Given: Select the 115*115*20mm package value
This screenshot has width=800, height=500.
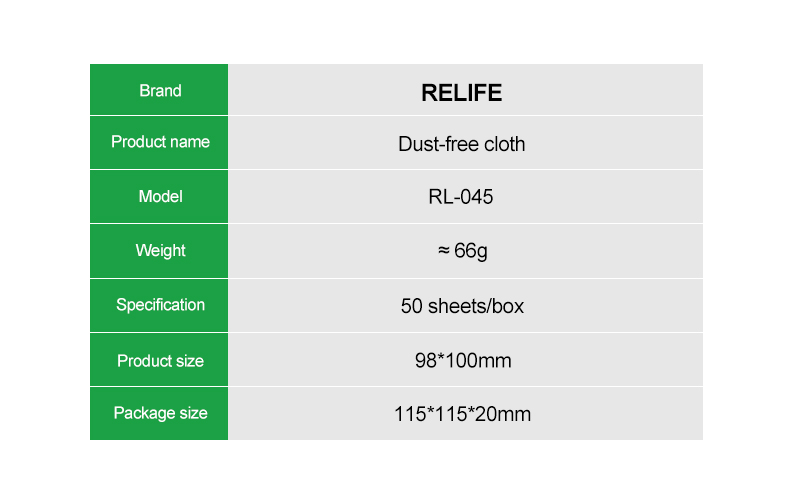Looking at the screenshot, I should point(462,414).
